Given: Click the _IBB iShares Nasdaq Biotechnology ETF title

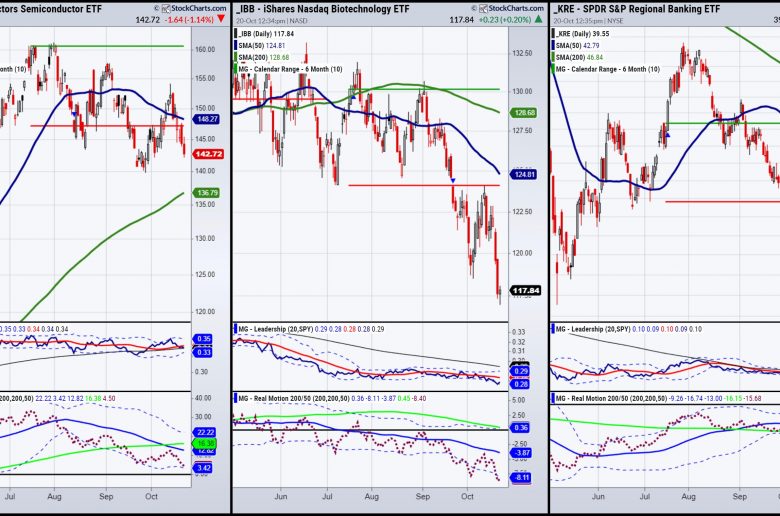Looking at the screenshot, I should point(323,8).
